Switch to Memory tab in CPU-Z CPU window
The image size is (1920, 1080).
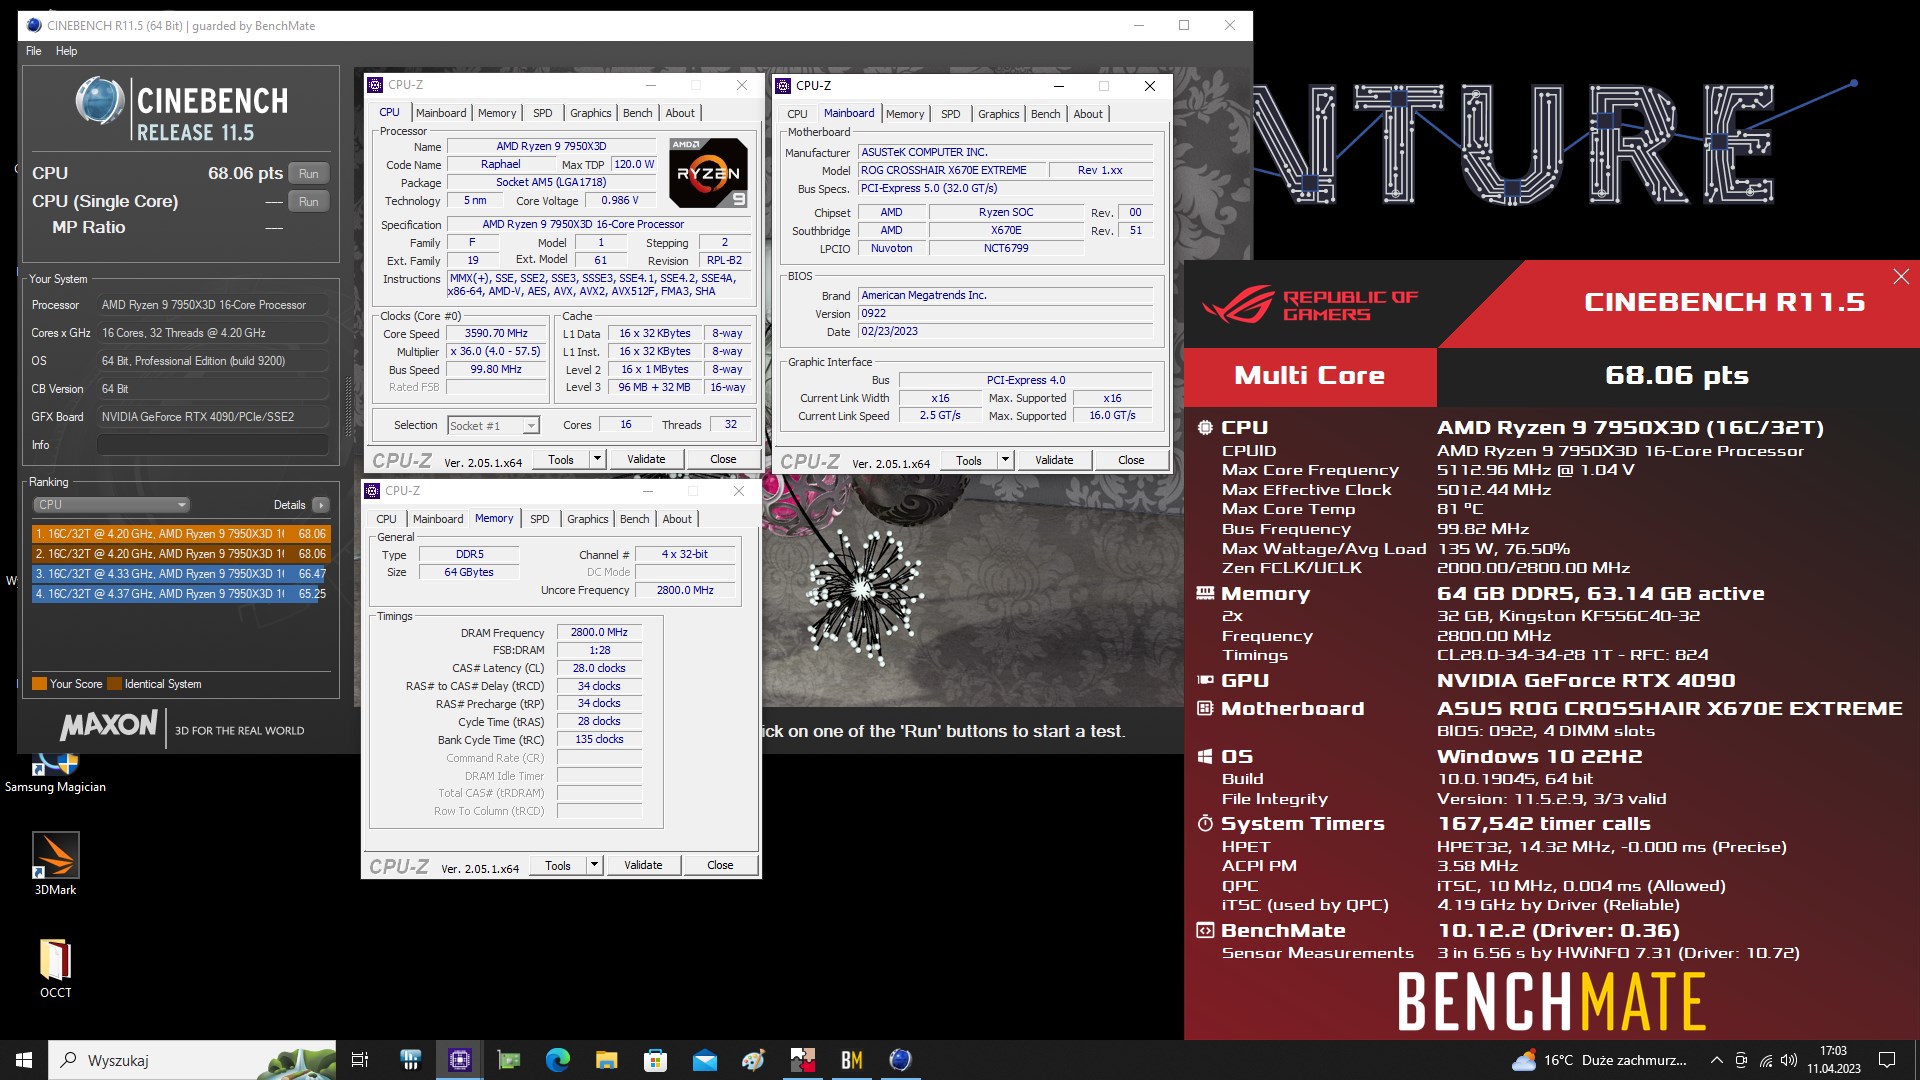[497, 113]
